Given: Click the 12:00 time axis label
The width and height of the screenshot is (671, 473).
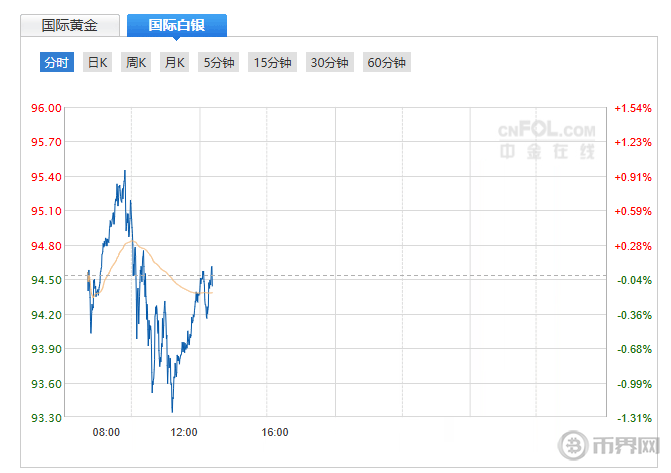Looking at the screenshot, I should pos(184,432).
